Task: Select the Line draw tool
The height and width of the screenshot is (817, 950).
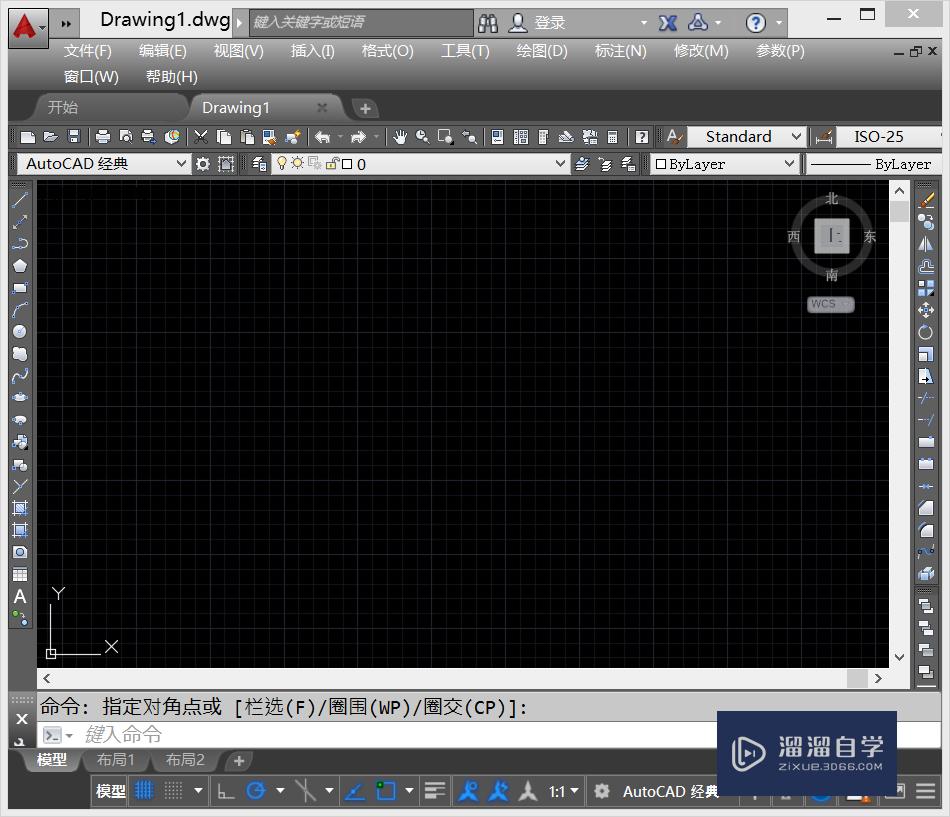Action: coord(20,200)
